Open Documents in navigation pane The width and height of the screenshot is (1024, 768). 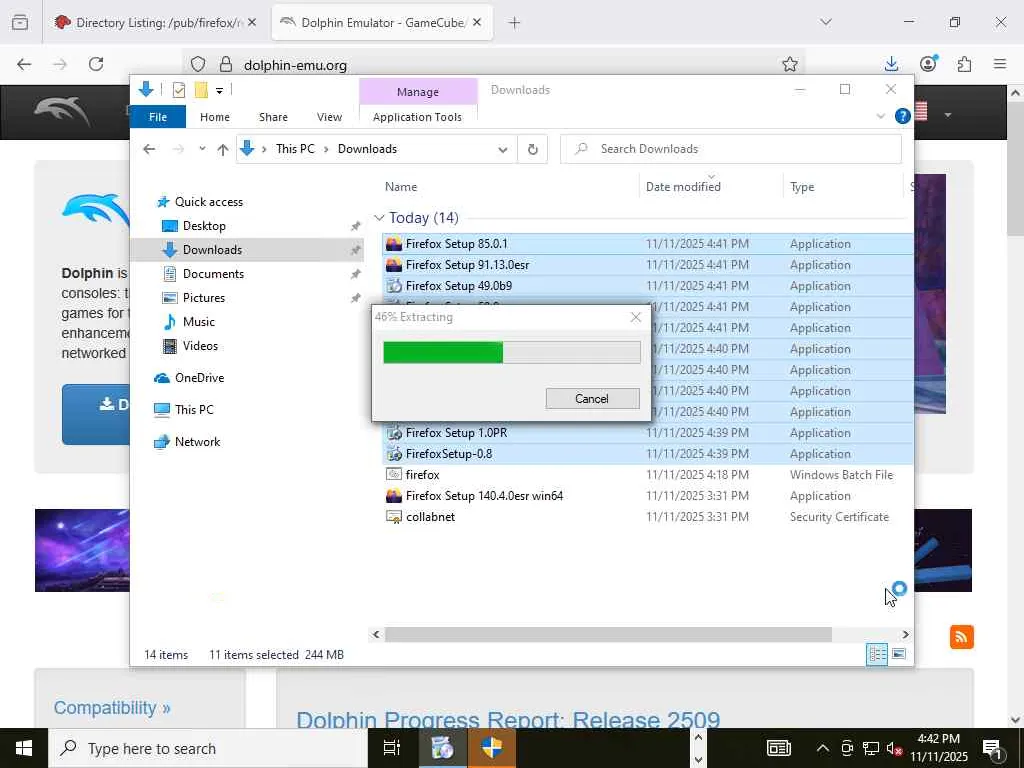(213, 274)
